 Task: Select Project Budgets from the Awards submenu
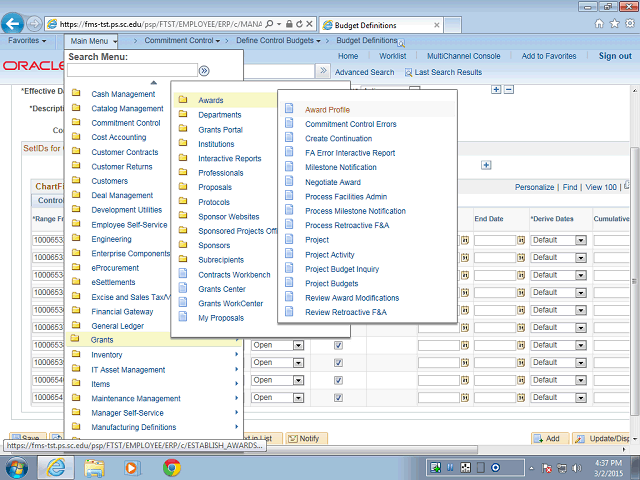click(x=331, y=284)
